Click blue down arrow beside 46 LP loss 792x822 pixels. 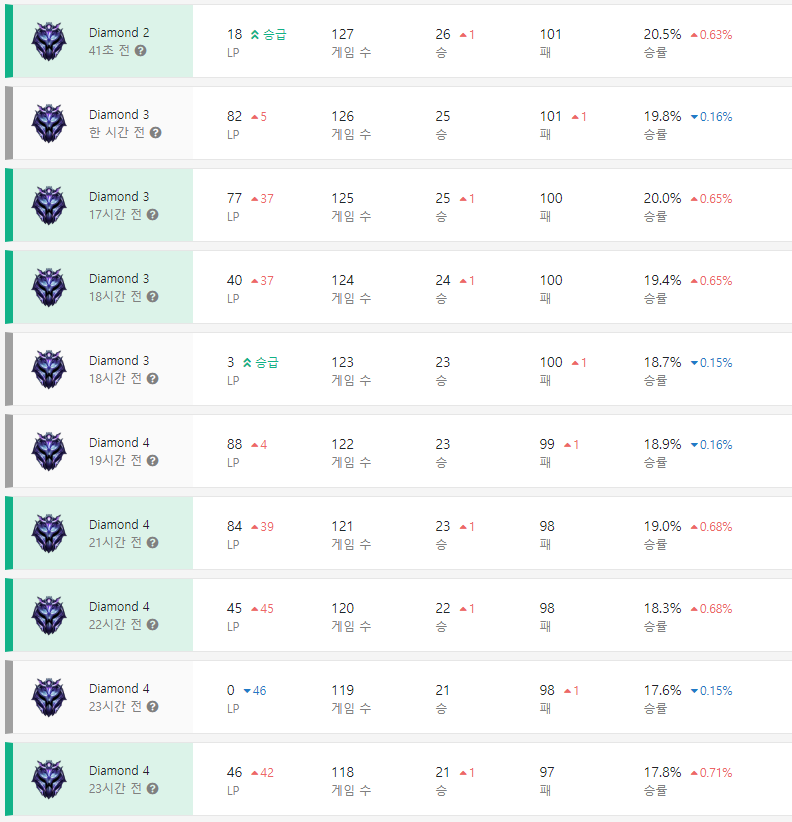click(x=247, y=691)
